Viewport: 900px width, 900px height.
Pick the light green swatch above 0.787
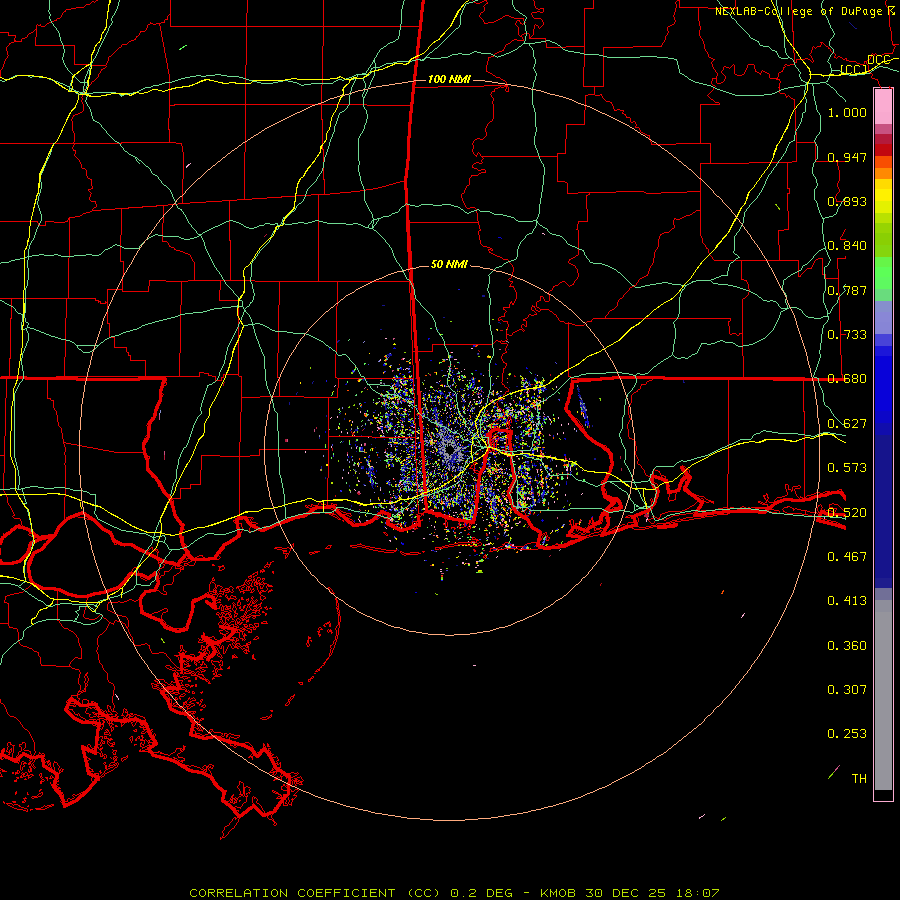tap(883, 273)
